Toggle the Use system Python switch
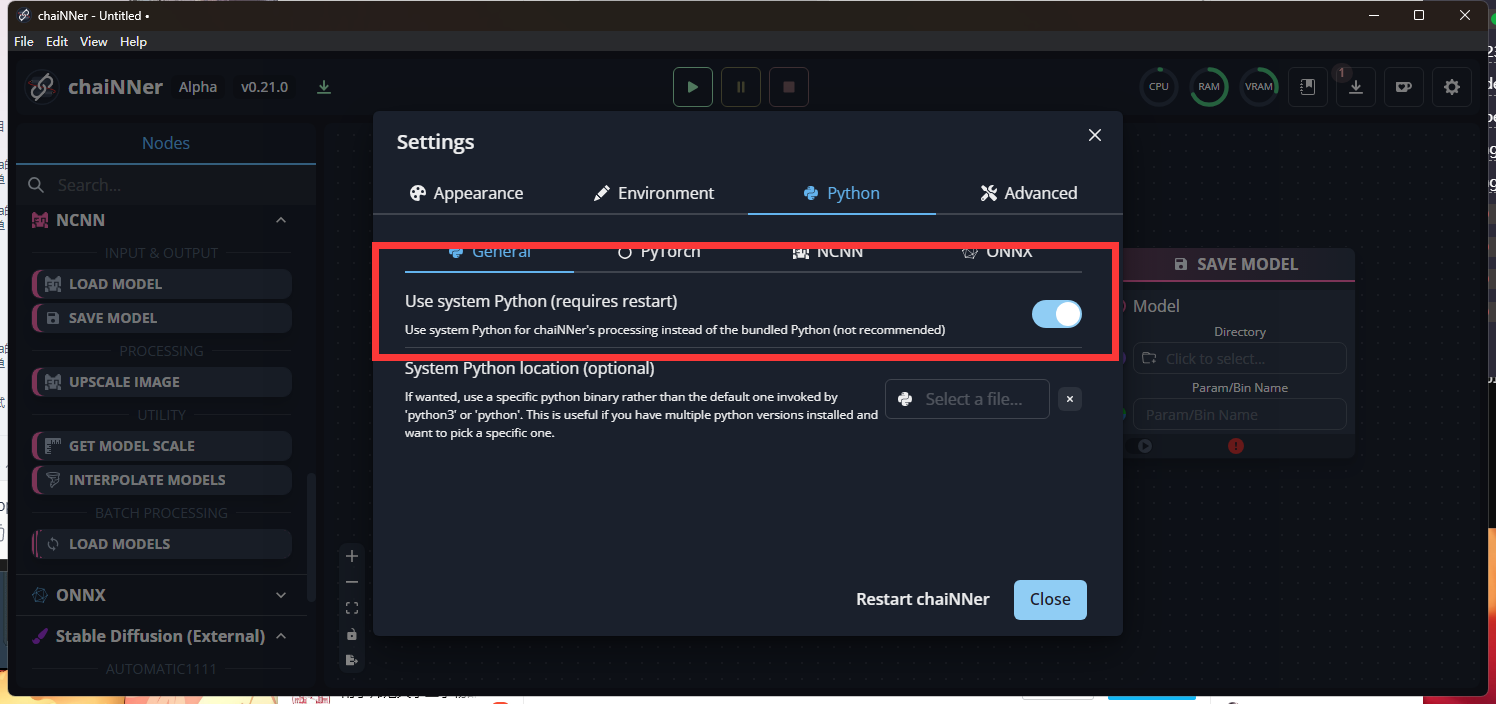Image resolution: width=1496 pixels, height=704 pixels. click(1057, 314)
